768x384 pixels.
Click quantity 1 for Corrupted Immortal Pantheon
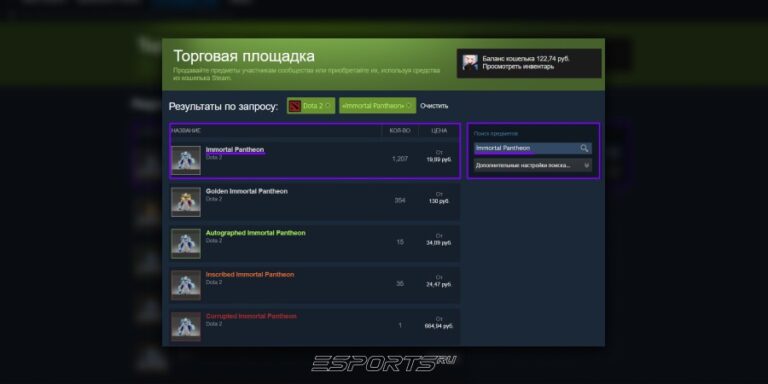pyautogui.click(x=400, y=325)
